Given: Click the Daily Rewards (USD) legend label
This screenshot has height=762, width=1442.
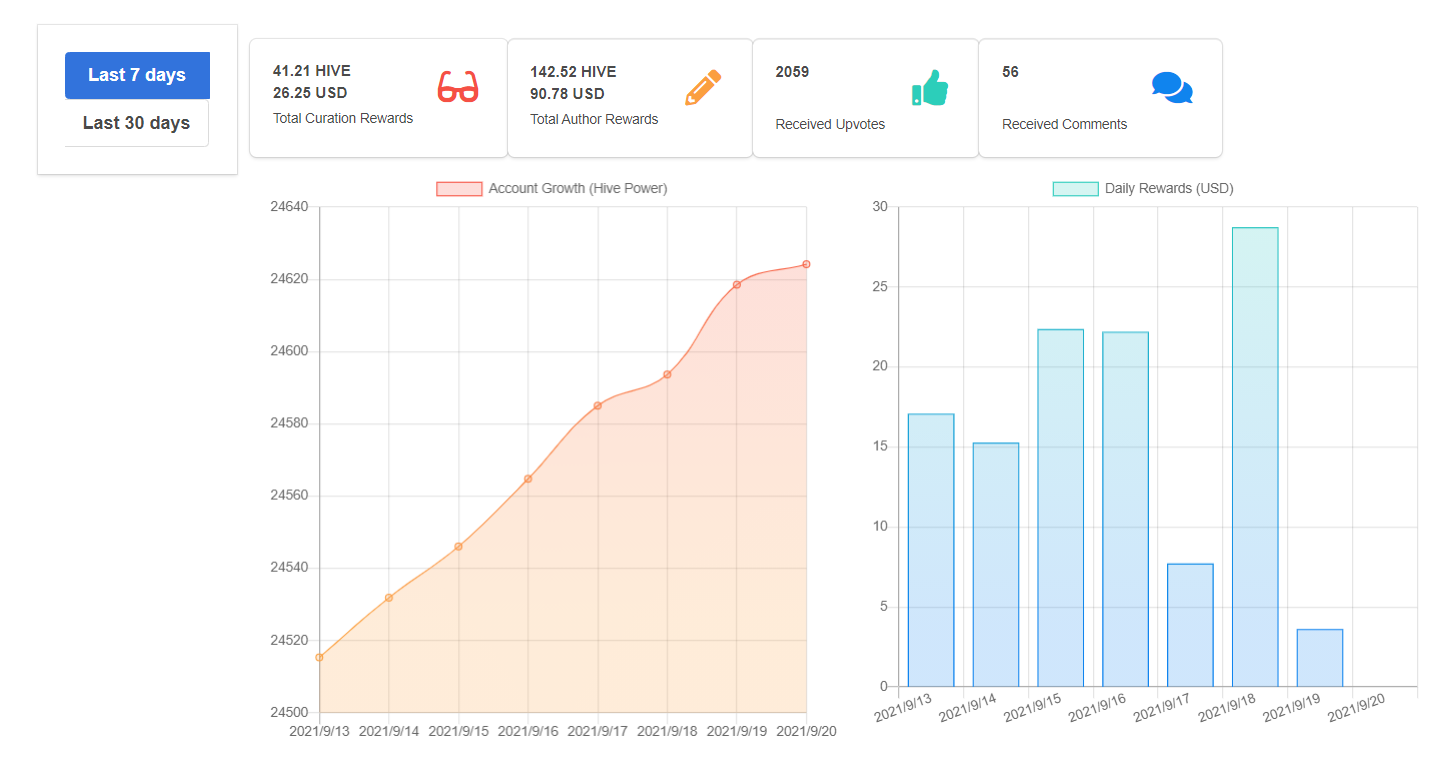Looking at the screenshot, I should point(1169,189).
